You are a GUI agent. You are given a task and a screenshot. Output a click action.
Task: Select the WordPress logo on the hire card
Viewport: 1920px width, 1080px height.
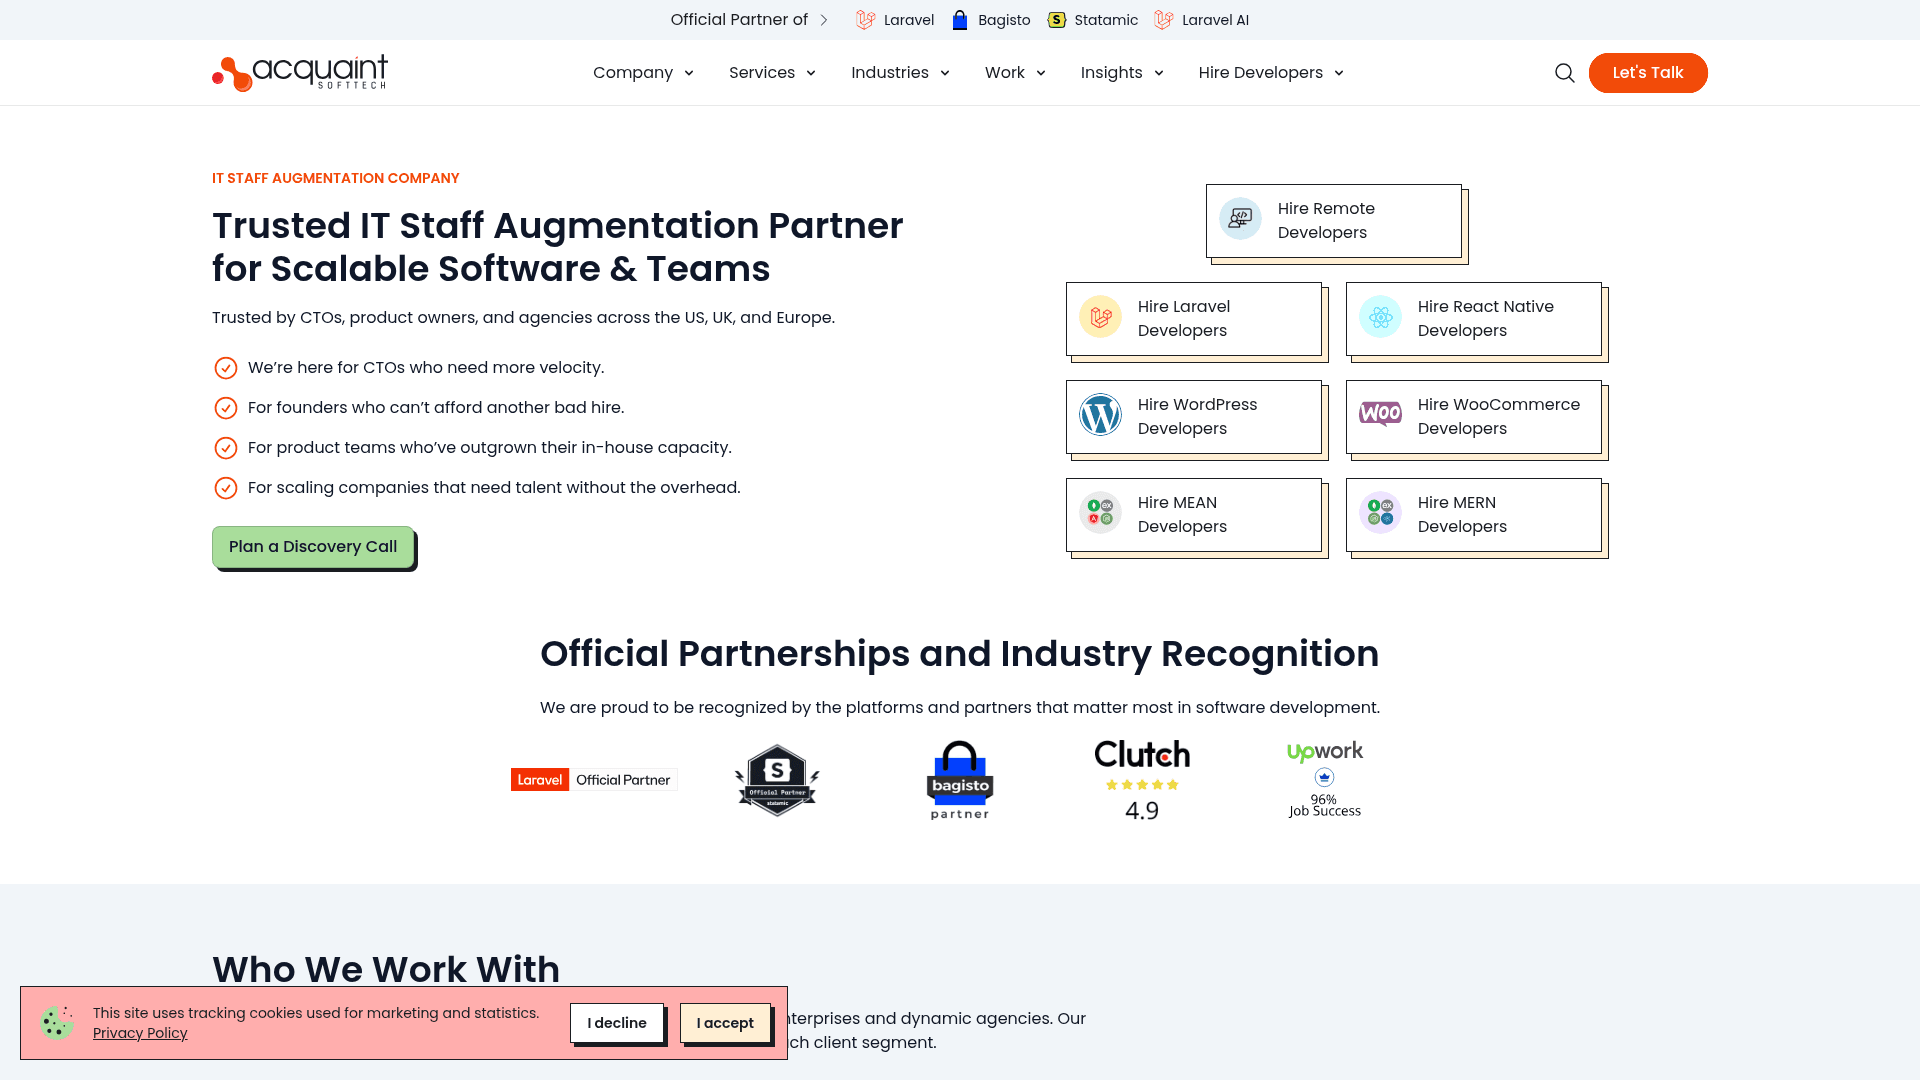click(x=1100, y=414)
